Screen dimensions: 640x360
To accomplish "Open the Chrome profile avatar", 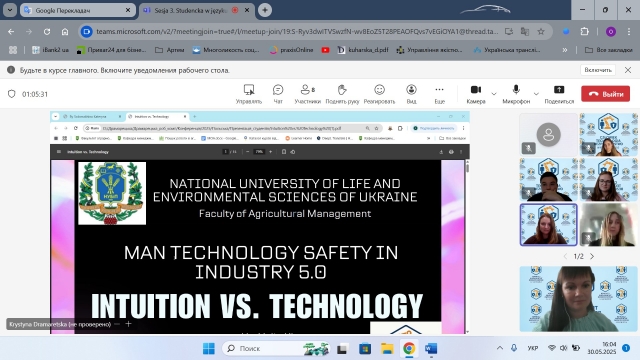I will [611, 31].
